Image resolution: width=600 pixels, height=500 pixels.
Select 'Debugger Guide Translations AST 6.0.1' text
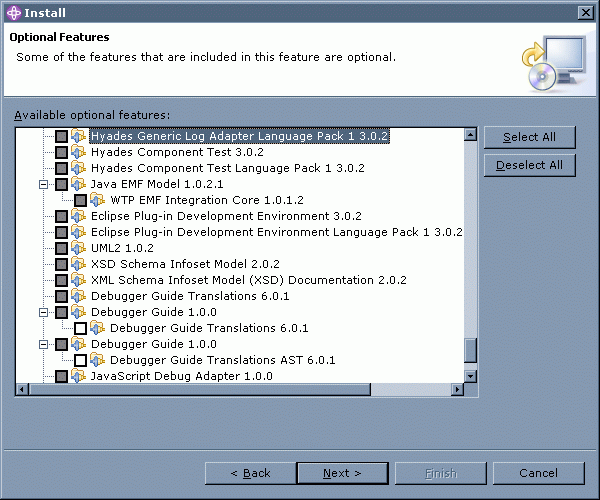click(223, 360)
